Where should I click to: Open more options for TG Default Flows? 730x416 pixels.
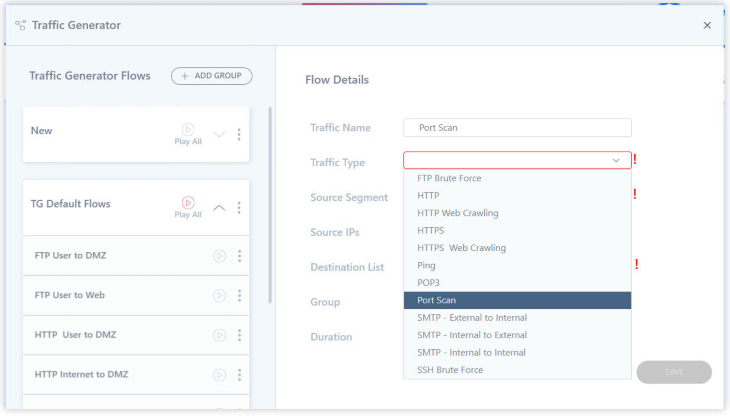tap(239, 208)
